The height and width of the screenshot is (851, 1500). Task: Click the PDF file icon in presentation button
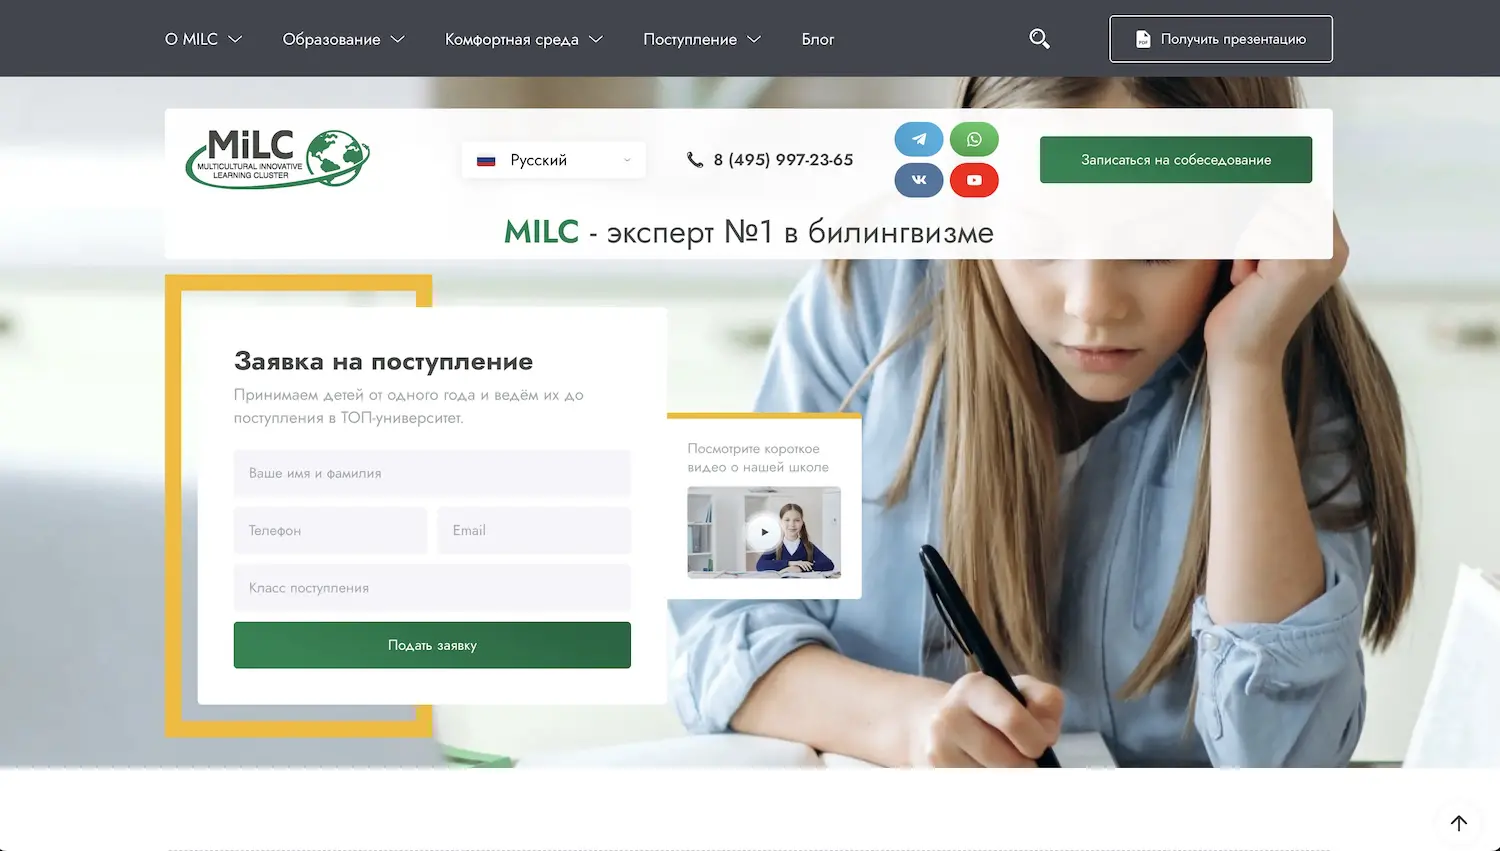[x=1143, y=39]
